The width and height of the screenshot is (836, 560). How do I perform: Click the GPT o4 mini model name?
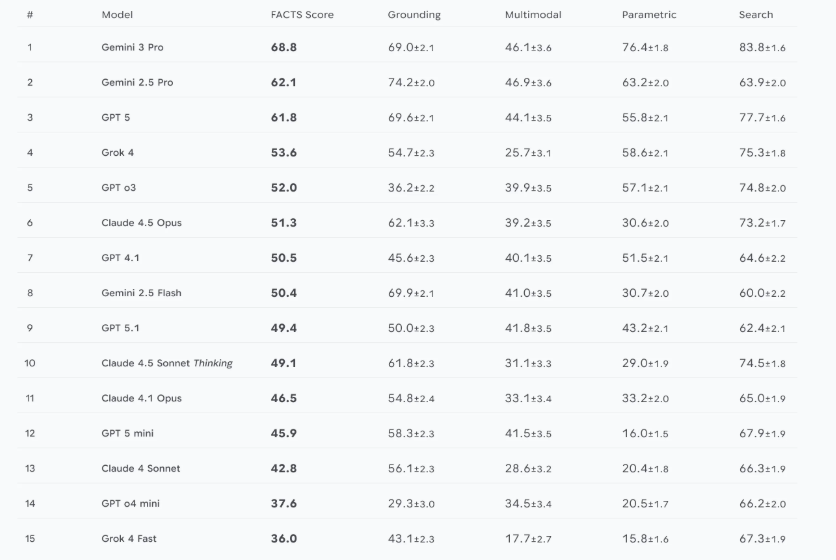point(131,504)
